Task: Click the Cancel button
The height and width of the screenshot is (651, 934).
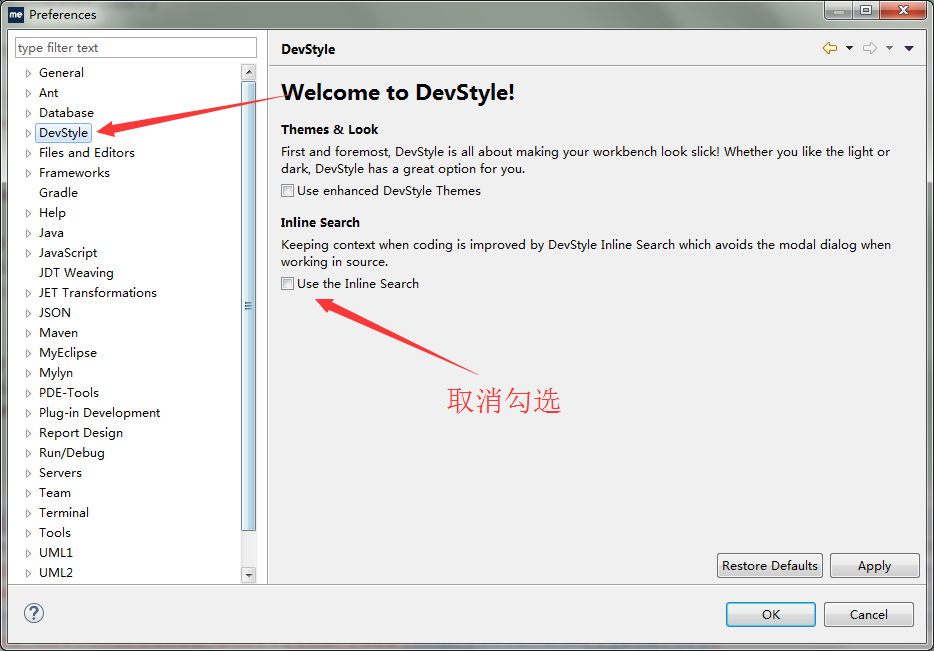Action: tap(868, 614)
